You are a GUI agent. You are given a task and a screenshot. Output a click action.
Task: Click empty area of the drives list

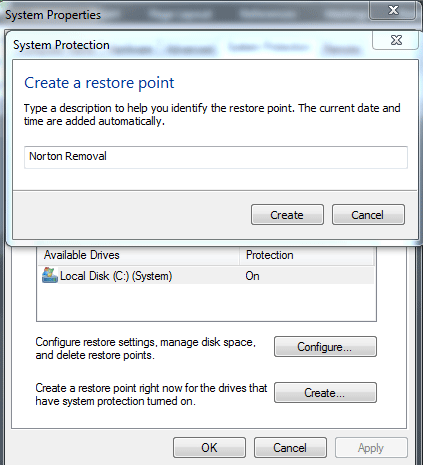tap(206, 303)
